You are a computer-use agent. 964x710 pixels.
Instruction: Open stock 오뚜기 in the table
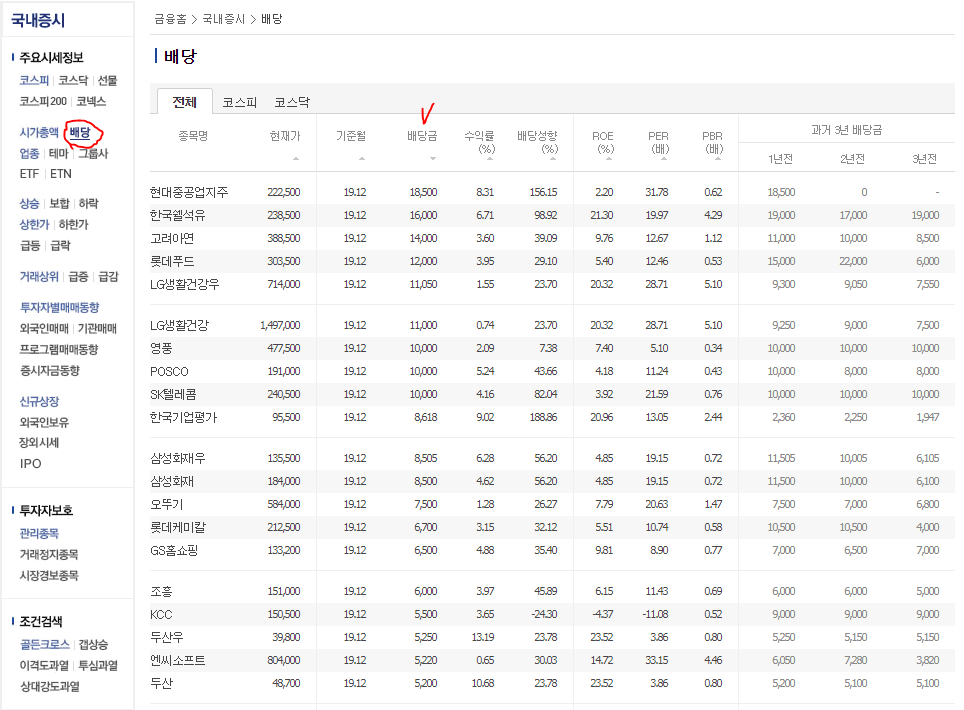pos(167,505)
